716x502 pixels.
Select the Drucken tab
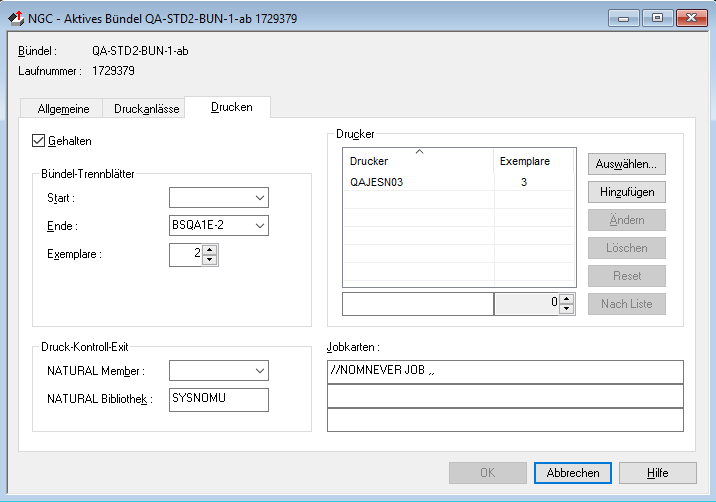[231, 107]
